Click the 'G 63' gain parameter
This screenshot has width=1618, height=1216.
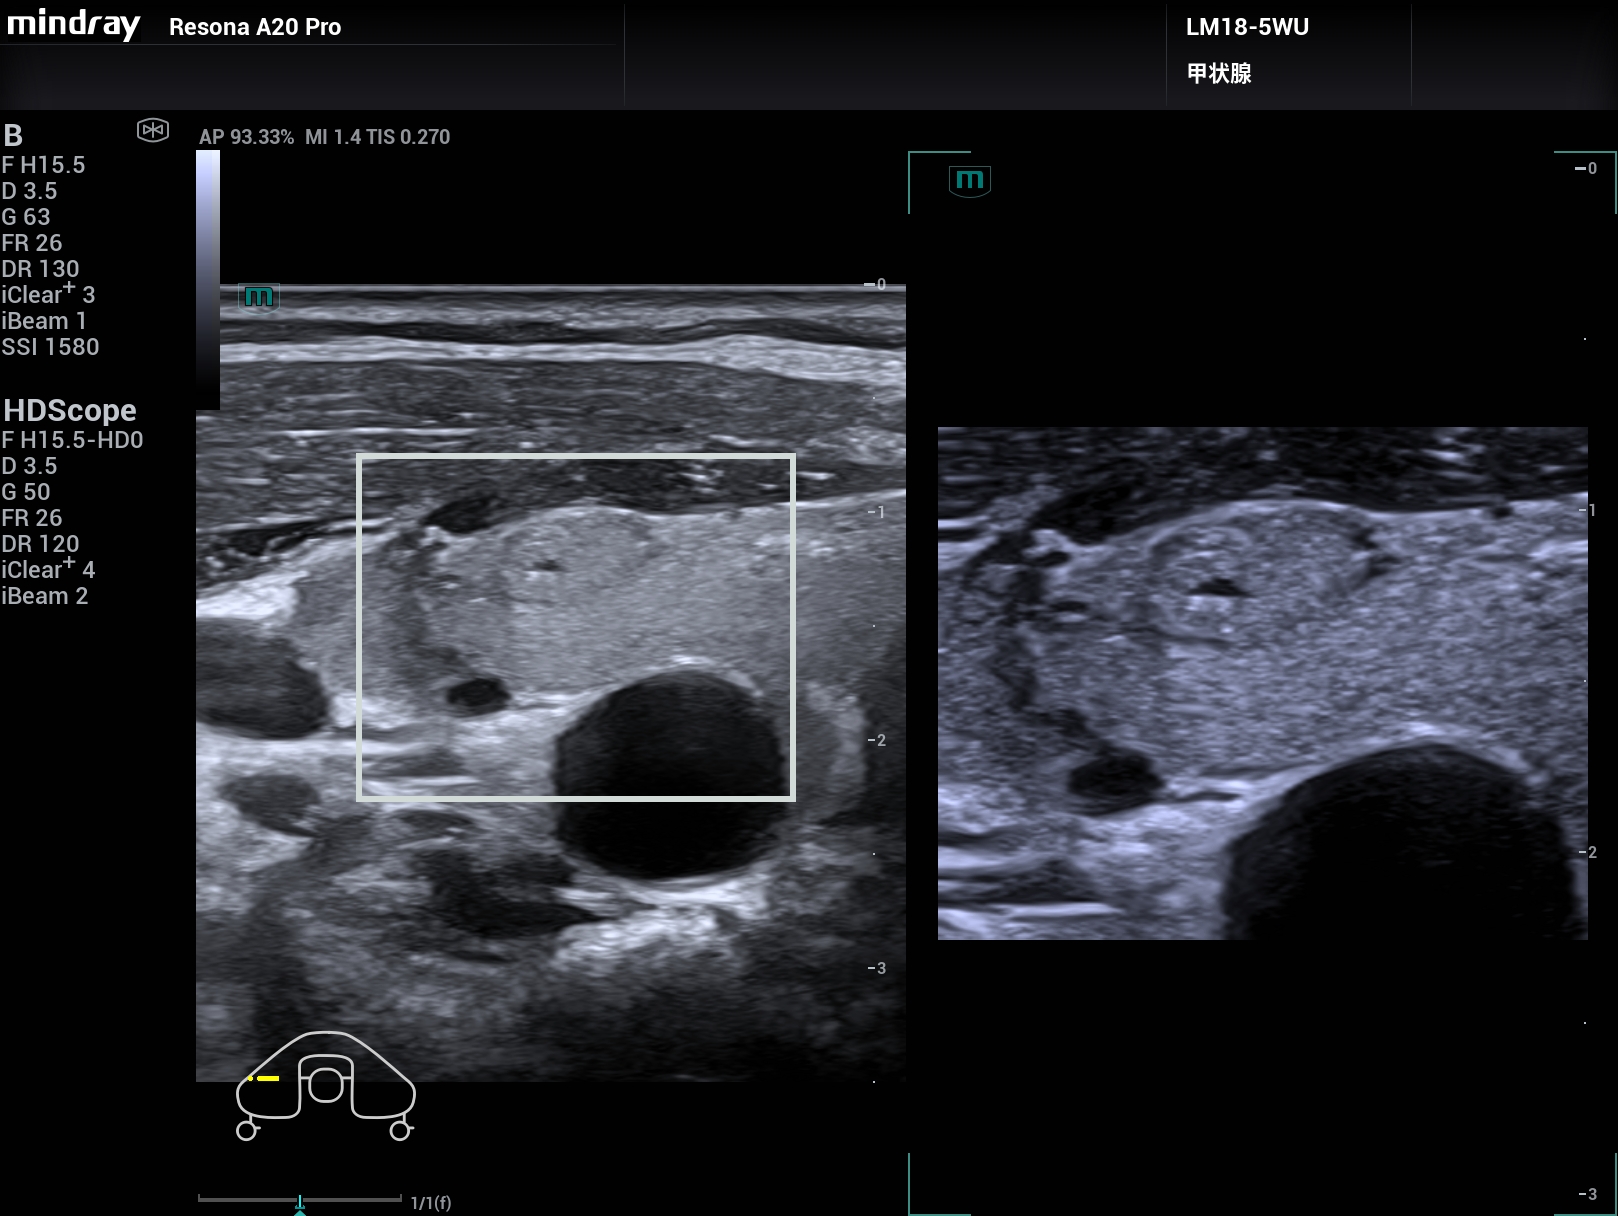(26, 217)
